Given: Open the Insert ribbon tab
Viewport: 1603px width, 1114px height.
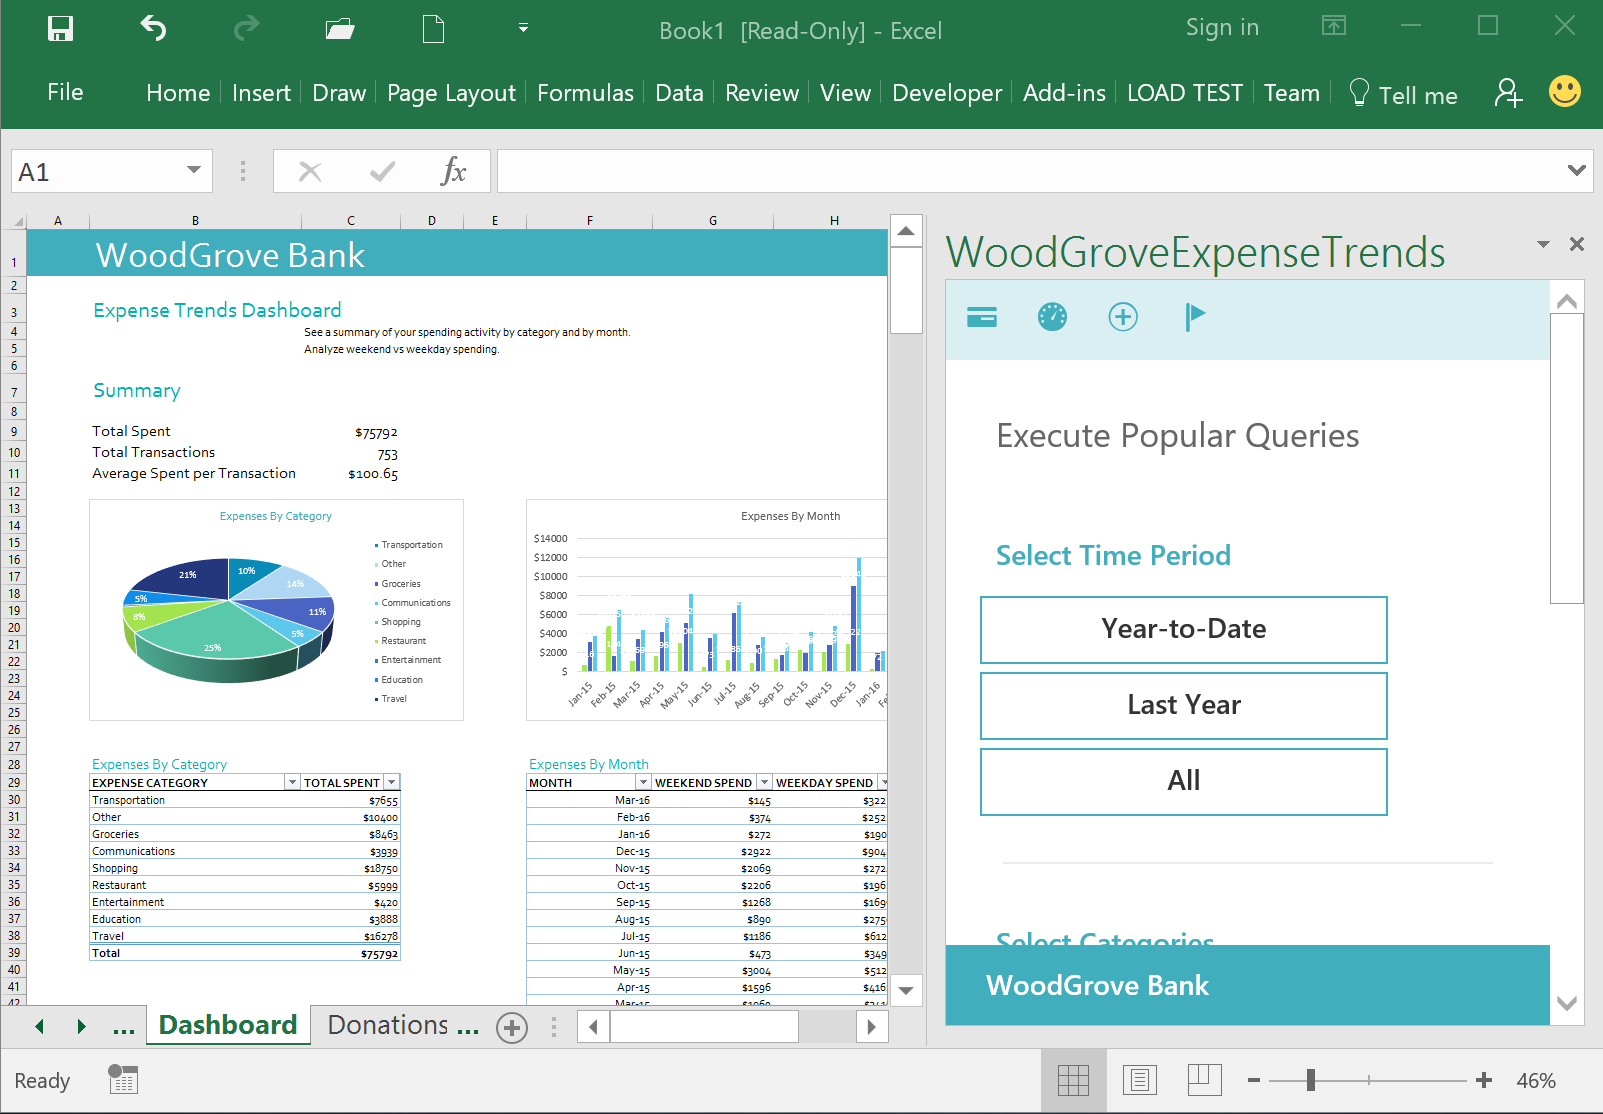Looking at the screenshot, I should click(x=261, y=93).
